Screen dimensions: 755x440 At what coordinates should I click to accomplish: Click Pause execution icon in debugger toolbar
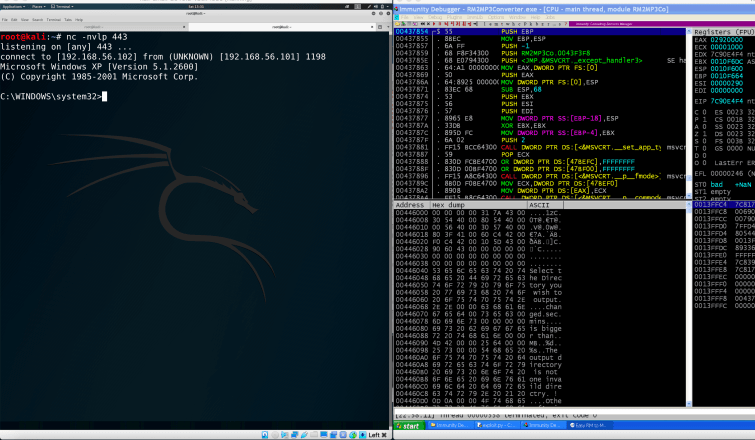441,24
